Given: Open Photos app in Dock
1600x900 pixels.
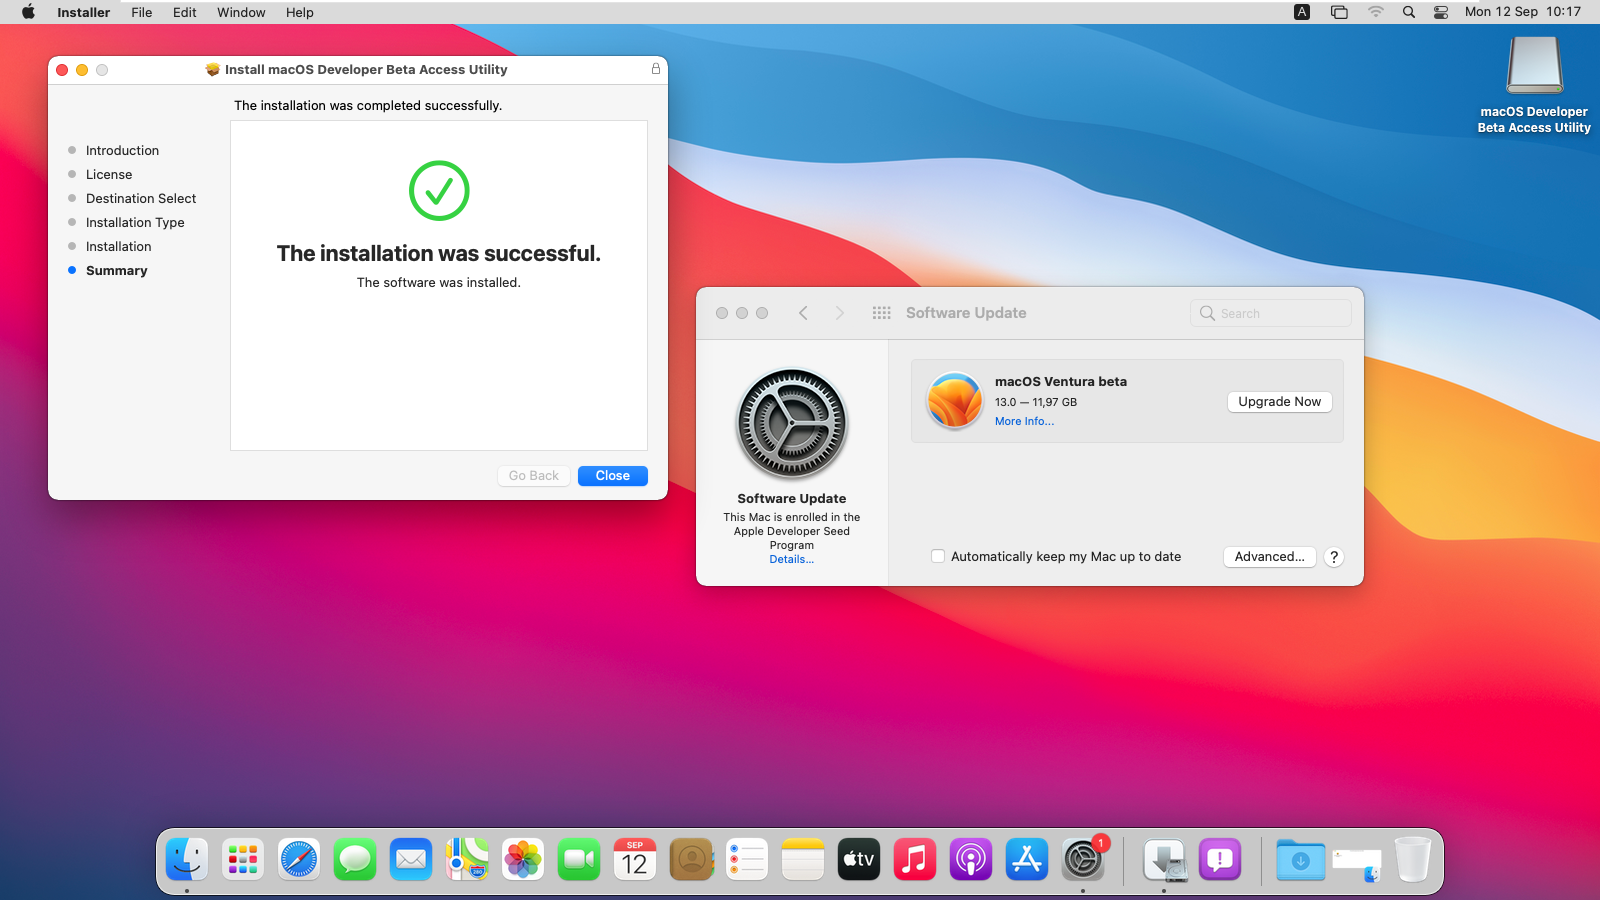Looking at the screenshot, I should (523, 859).
